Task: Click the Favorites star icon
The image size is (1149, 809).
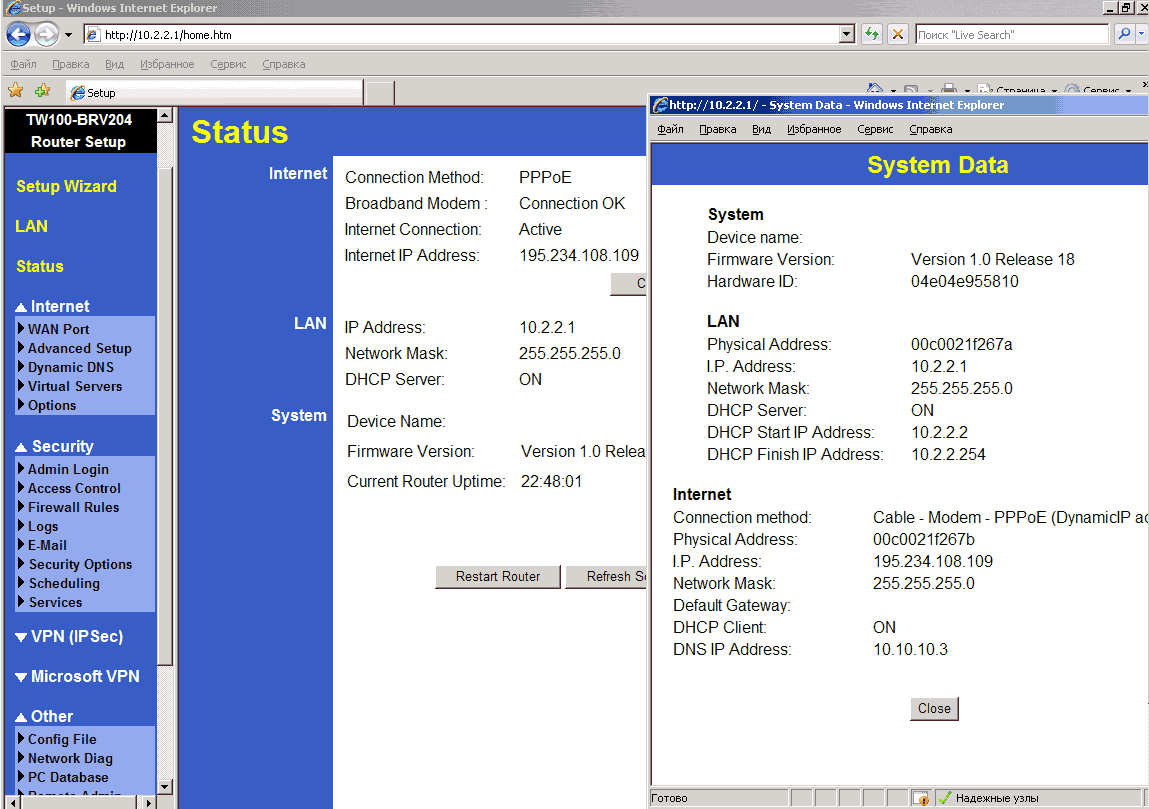Action: point(16,91)
